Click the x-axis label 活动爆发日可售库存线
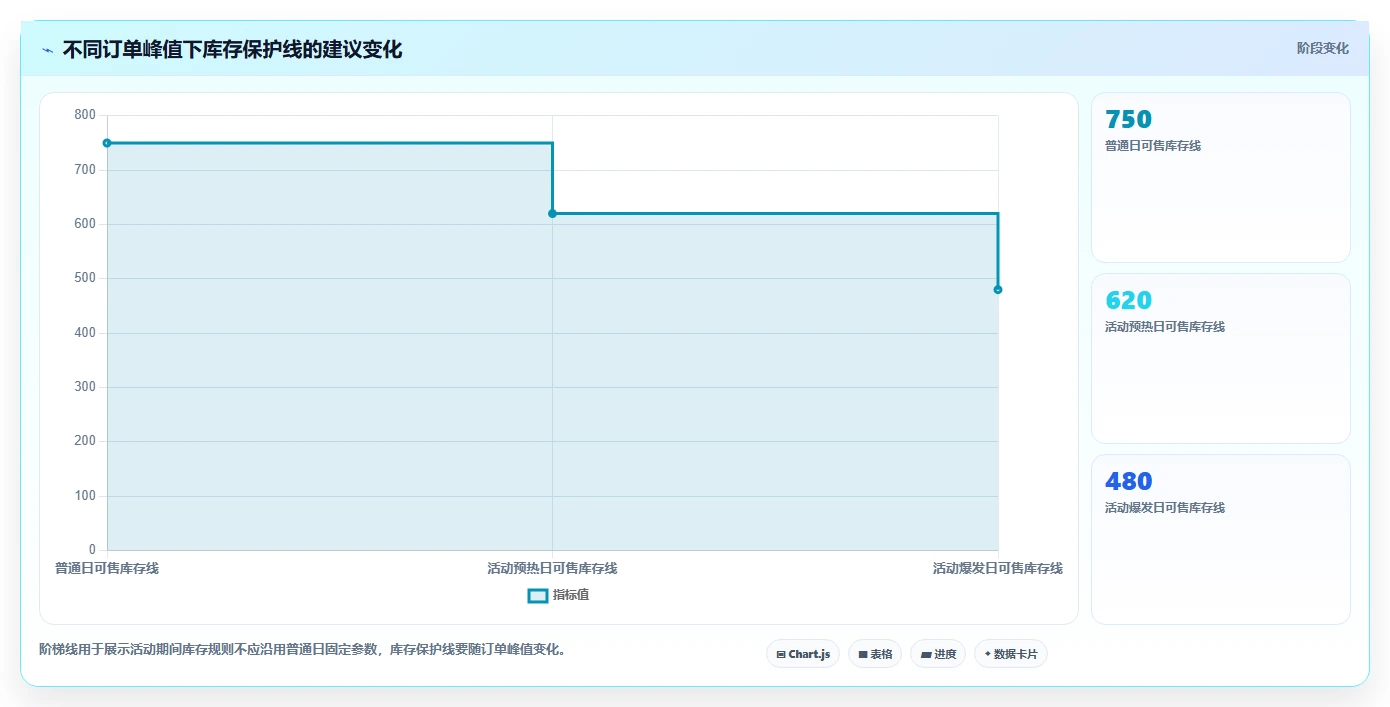This screenshot has height=707, width=1390. tap(998, 568)
